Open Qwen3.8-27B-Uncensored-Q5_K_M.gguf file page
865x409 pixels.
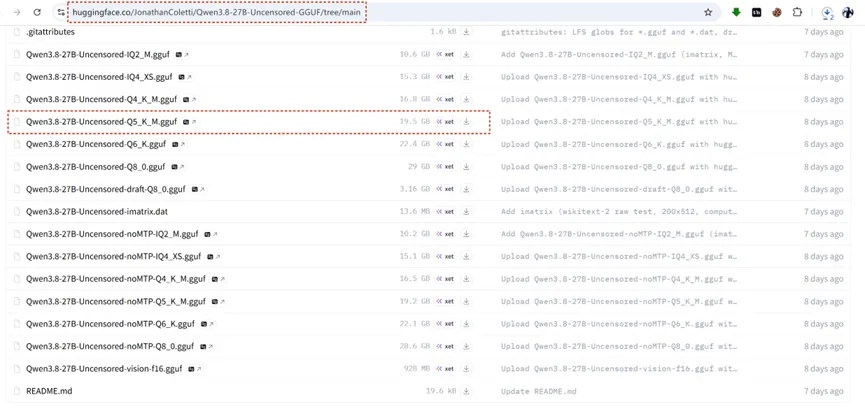102,122
